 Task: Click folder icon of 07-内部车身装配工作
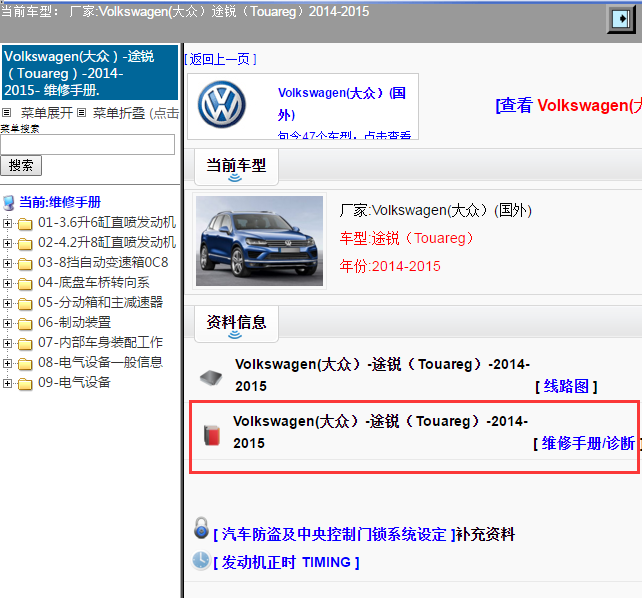(x=25, y=344)
